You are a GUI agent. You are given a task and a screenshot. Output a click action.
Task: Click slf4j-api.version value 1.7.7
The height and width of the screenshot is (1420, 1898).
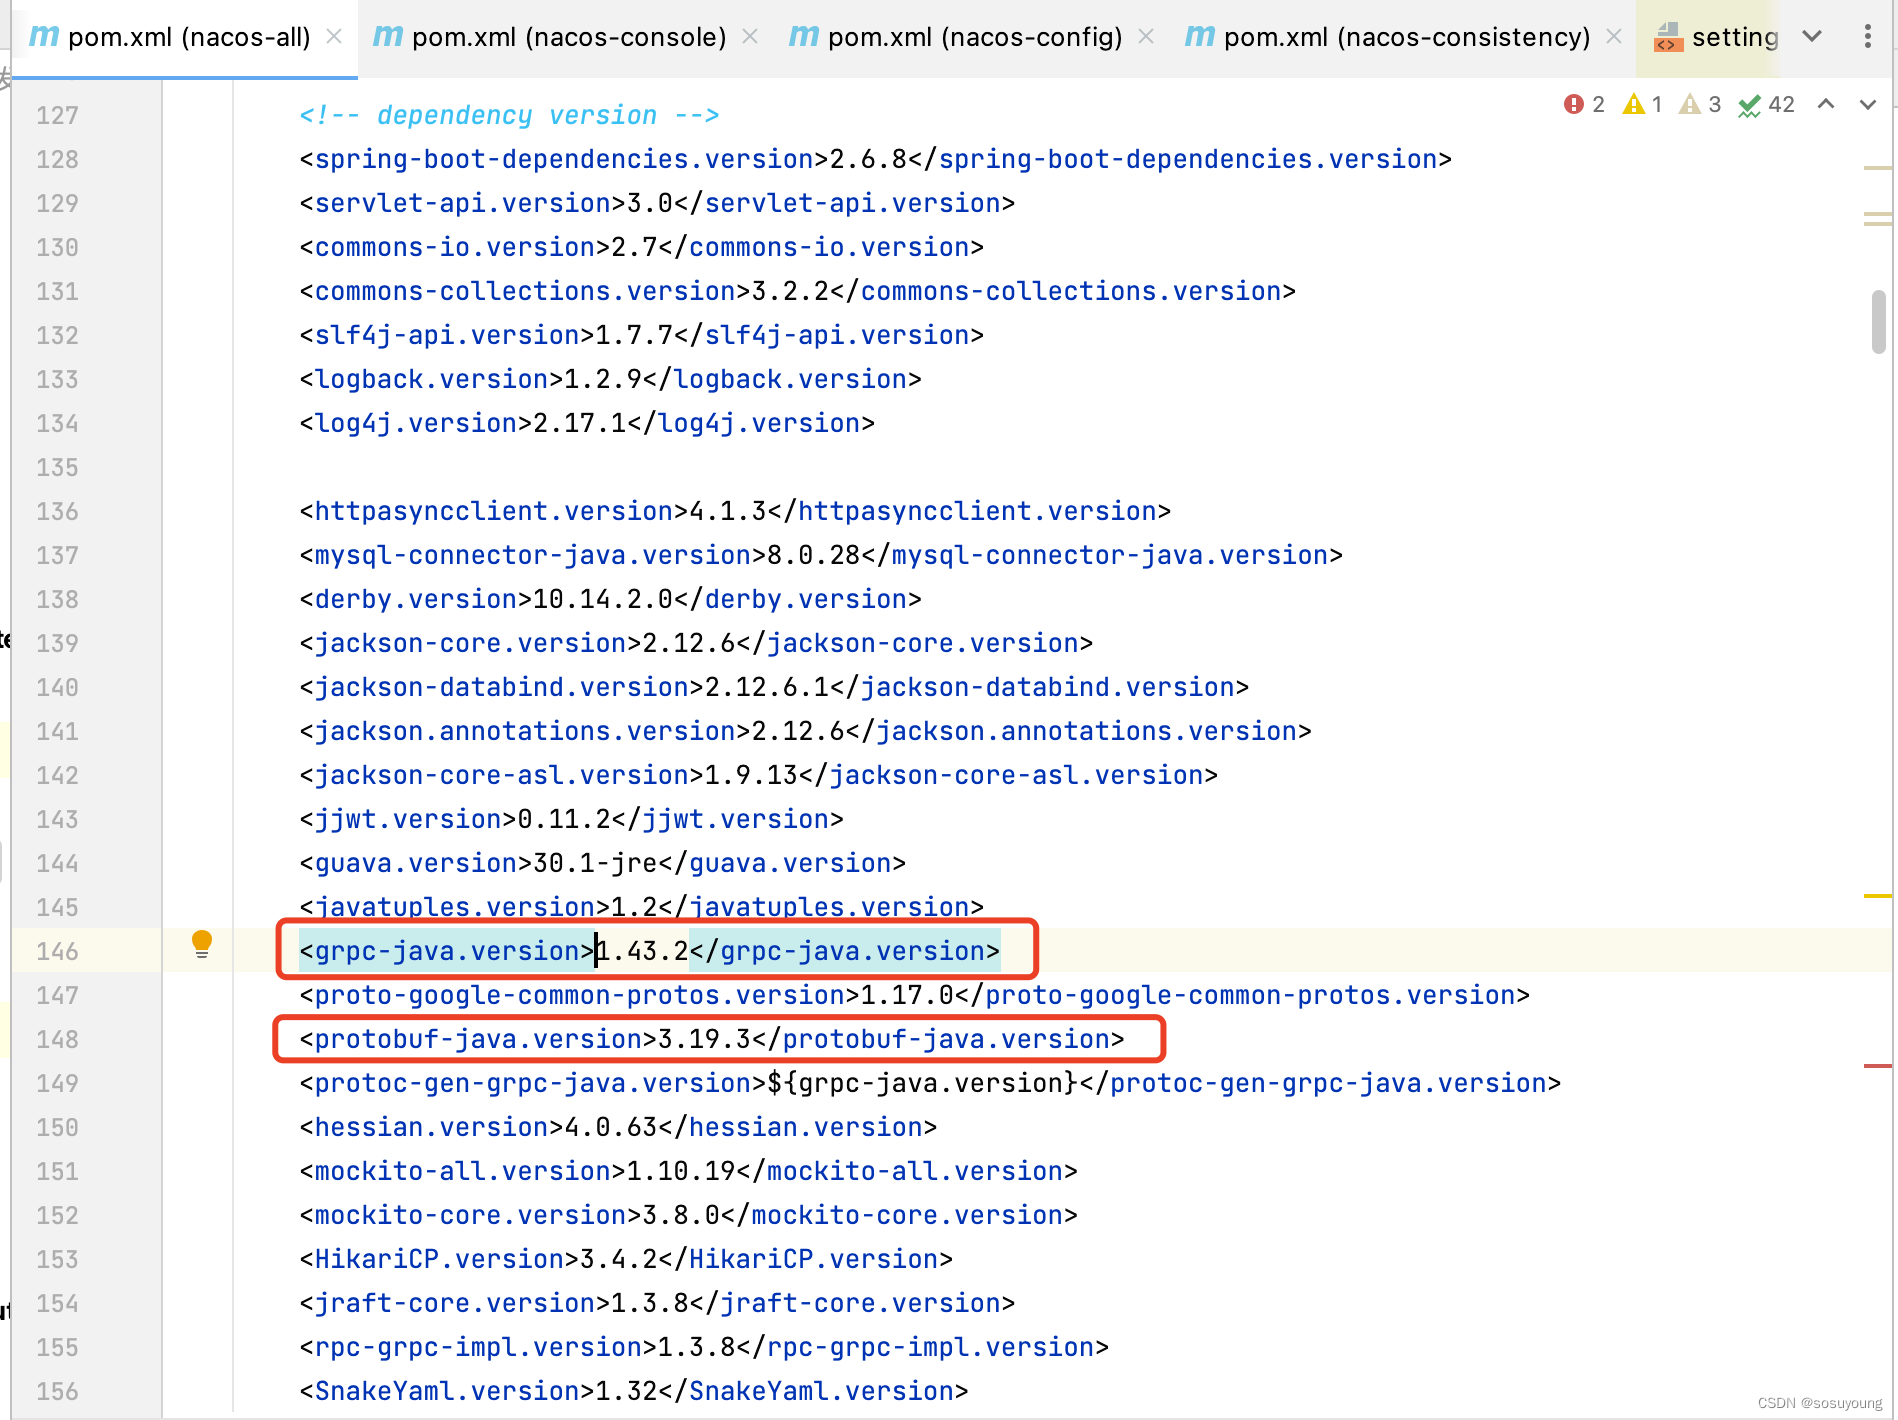635,335
